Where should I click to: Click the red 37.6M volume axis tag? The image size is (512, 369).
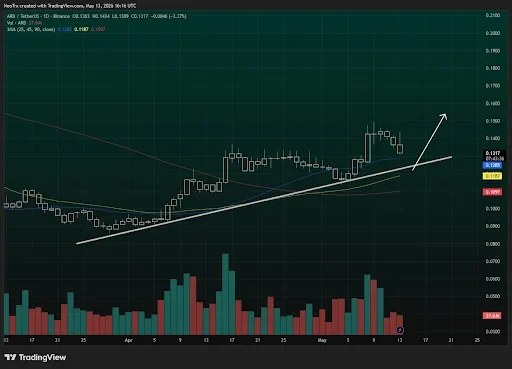click(492, 315)
